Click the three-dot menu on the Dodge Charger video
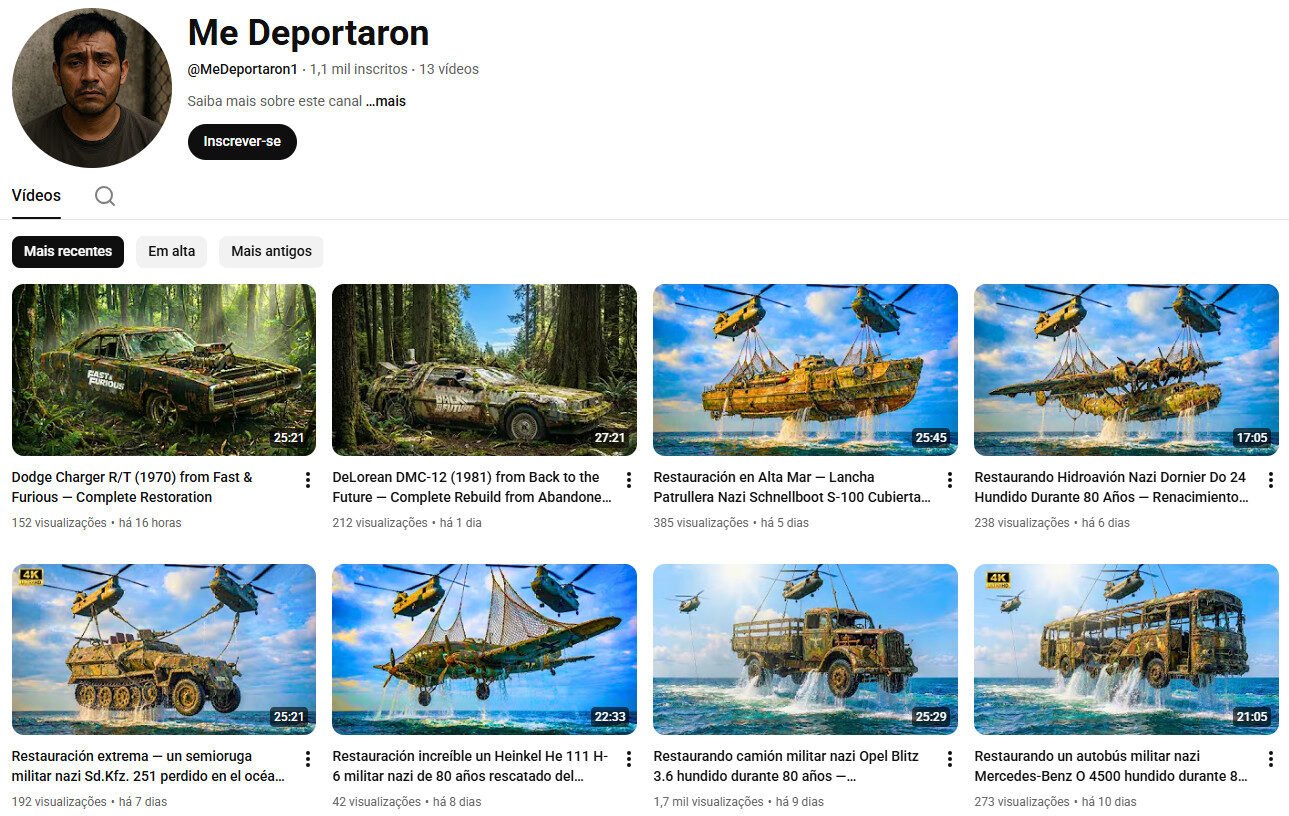The width and height of the screenshot is (1289, 816). [x=307, y=480]
